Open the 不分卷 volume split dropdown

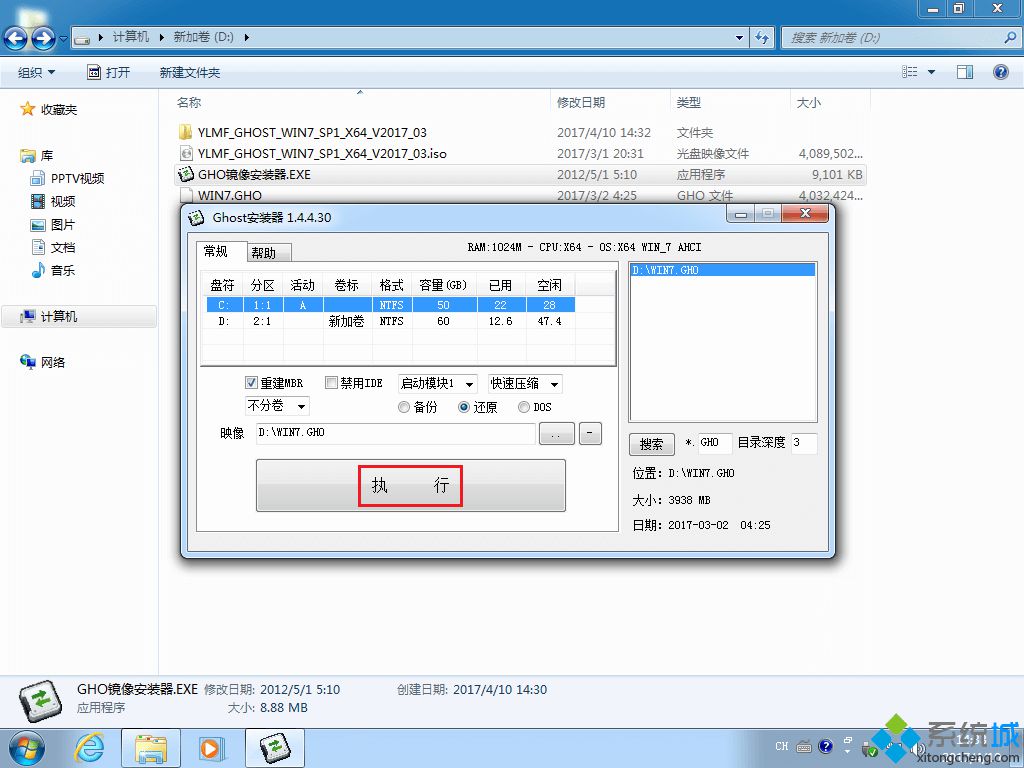(277, 406)
